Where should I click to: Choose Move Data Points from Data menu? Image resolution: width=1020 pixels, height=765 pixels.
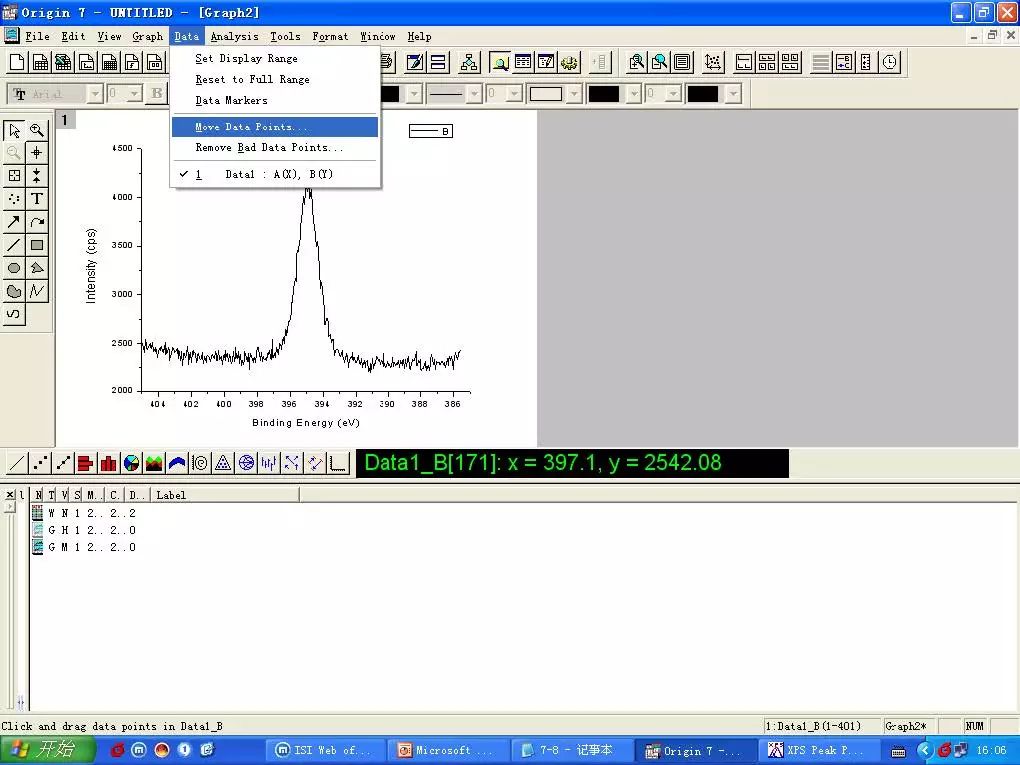275,127
